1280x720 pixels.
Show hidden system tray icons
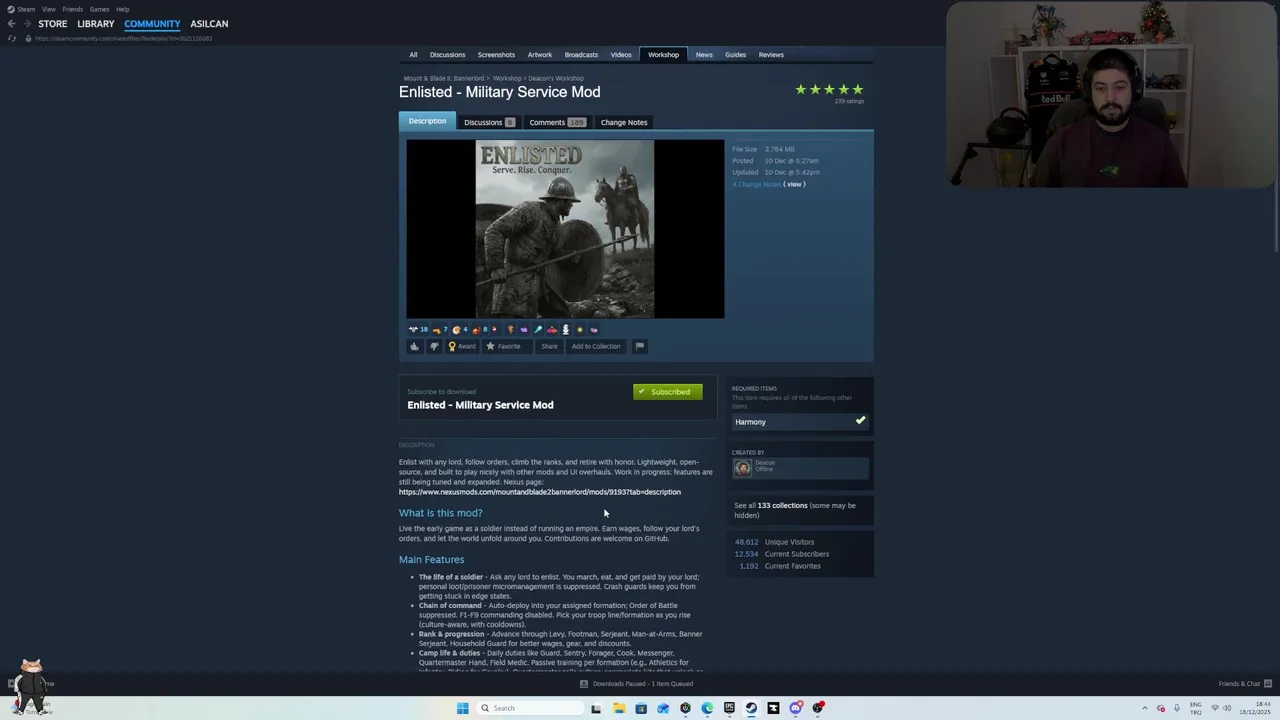[1145, 708]
